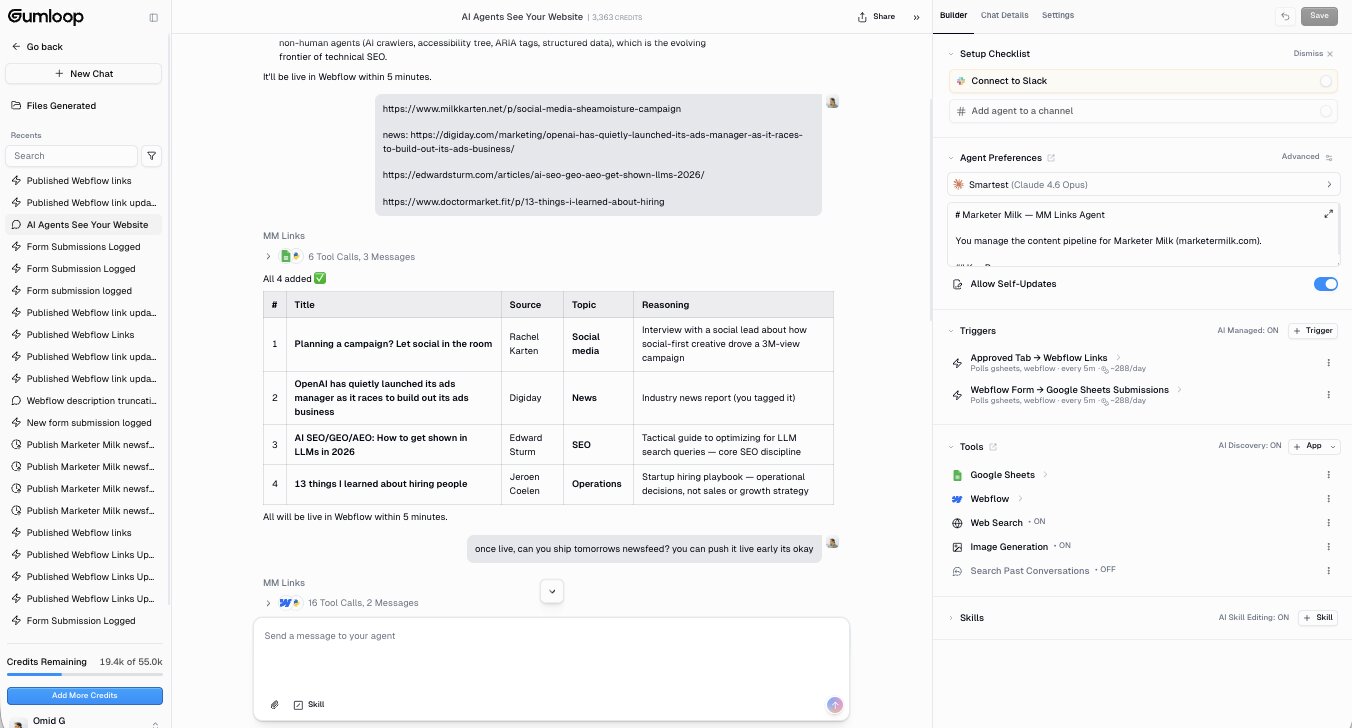Toggle Image Generation ON state
Viewport: 1352px width, 728px height.
coord(1062,546)
